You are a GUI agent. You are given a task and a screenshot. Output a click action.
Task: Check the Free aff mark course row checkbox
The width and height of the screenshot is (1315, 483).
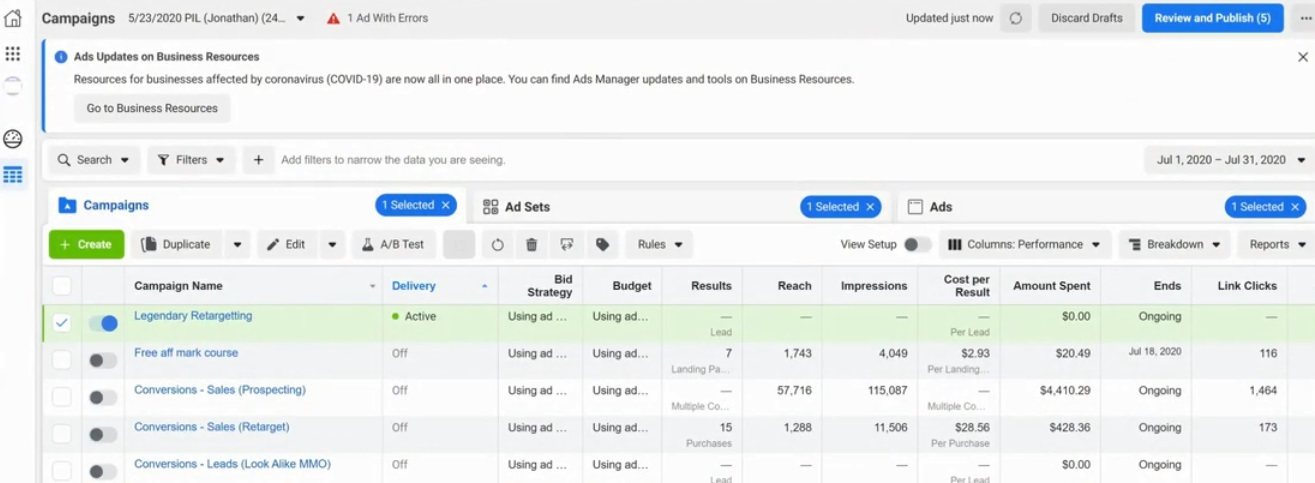click(62, 360)
